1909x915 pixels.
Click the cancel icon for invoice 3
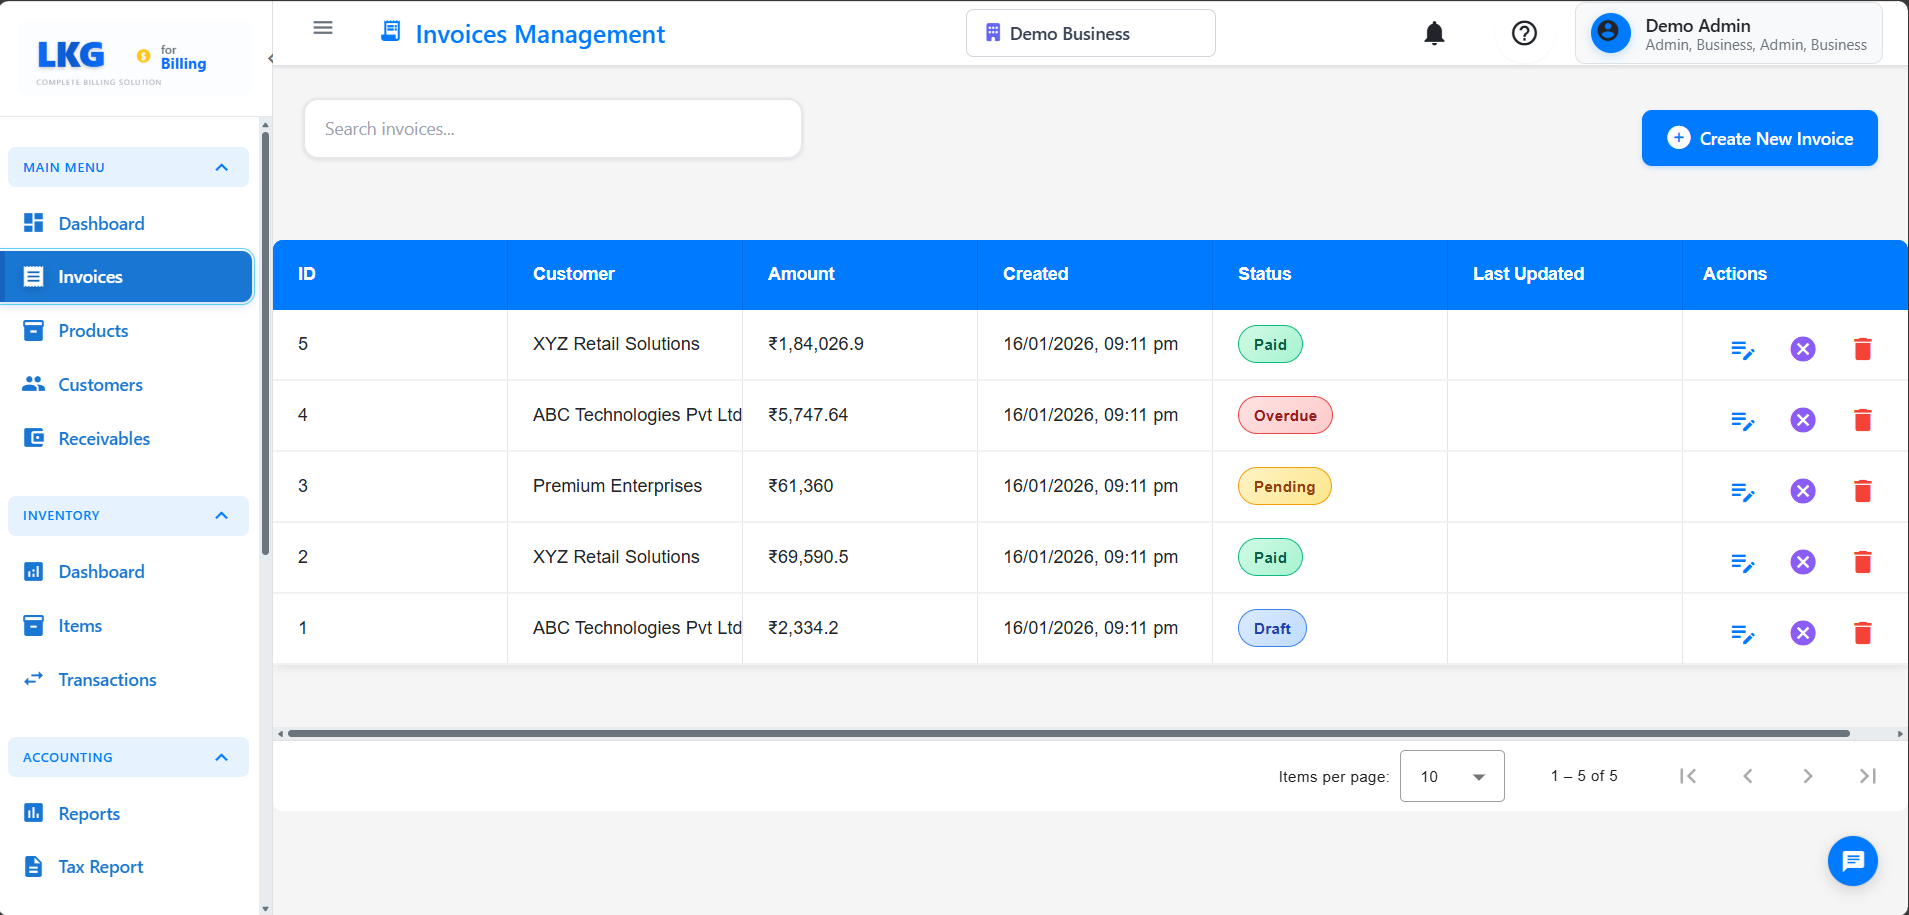click(1802, 491)
